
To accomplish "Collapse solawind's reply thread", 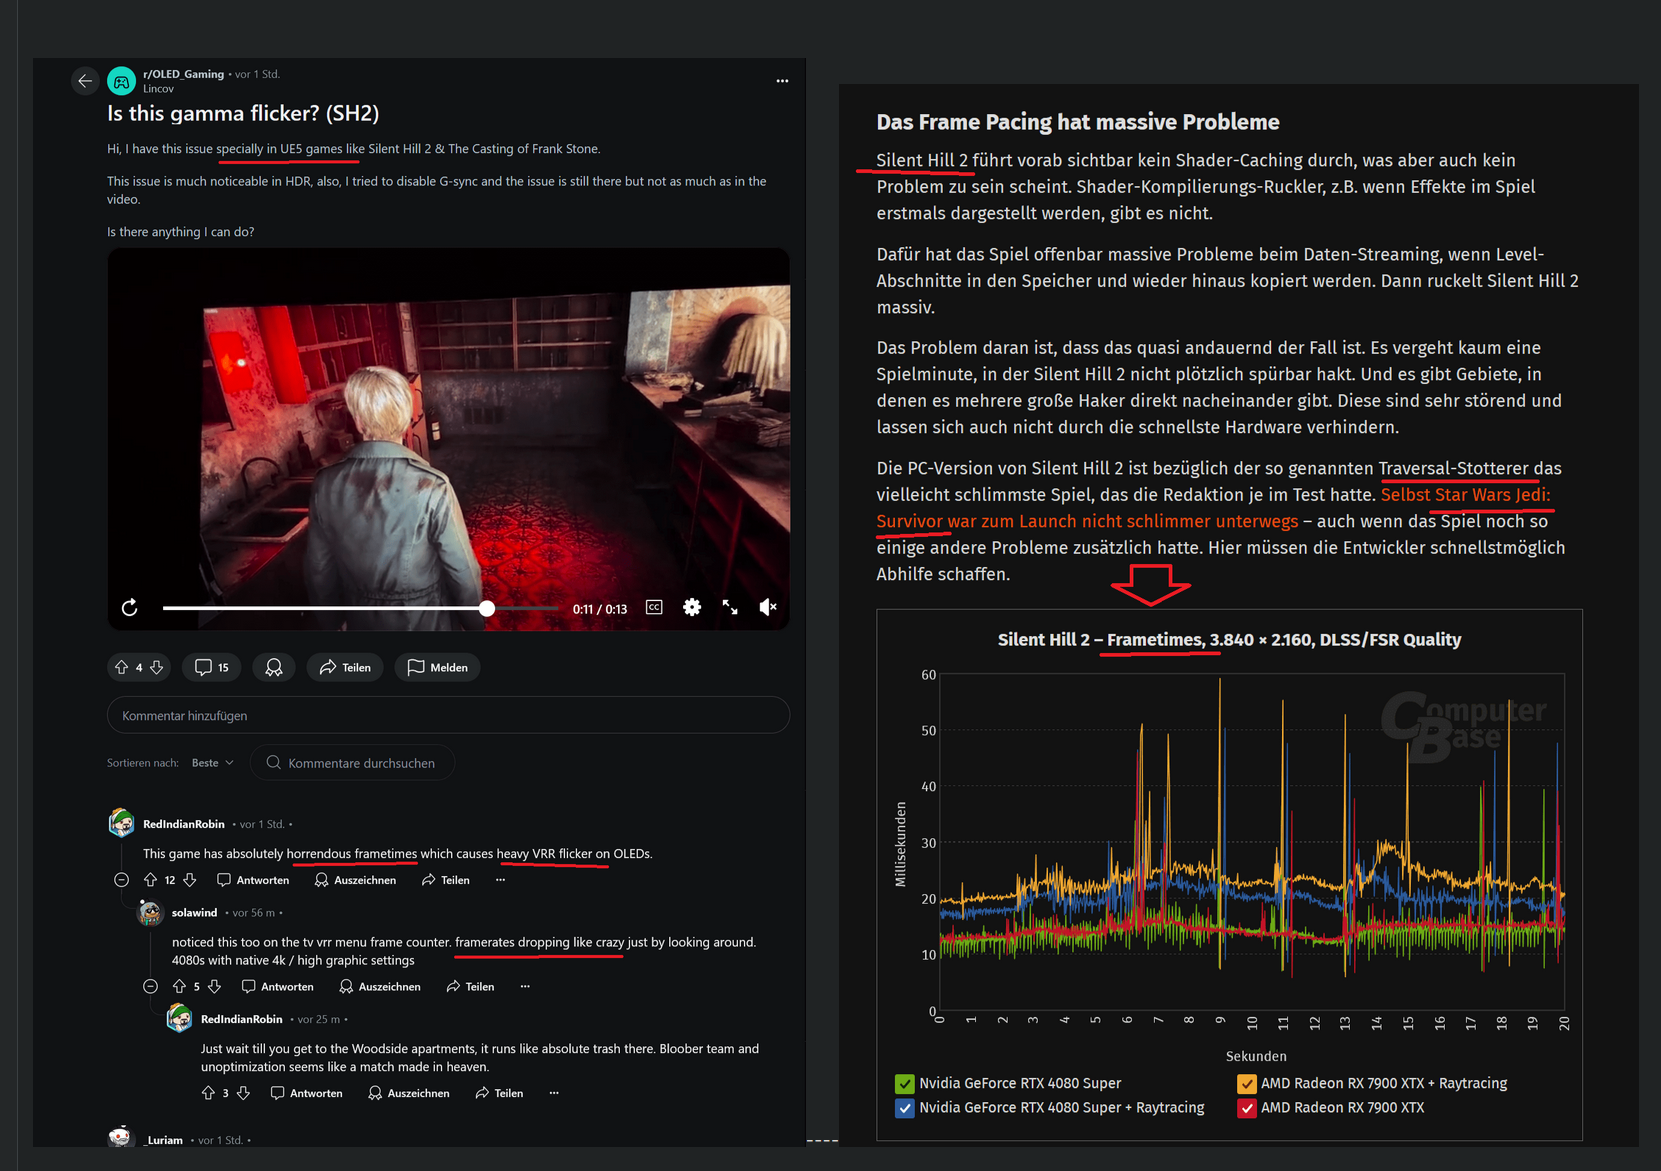I will (151, 986).
